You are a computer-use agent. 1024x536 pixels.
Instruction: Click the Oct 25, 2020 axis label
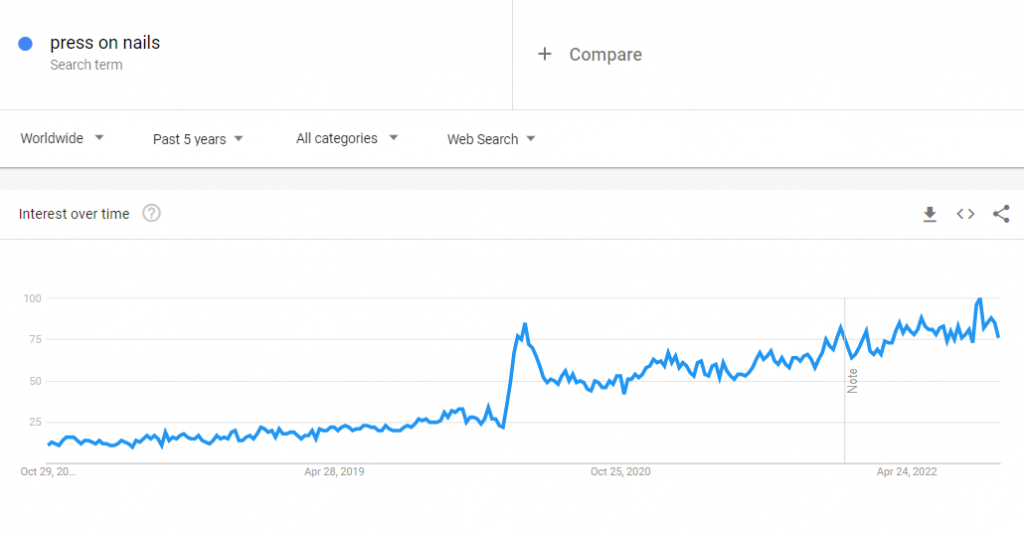621,471
